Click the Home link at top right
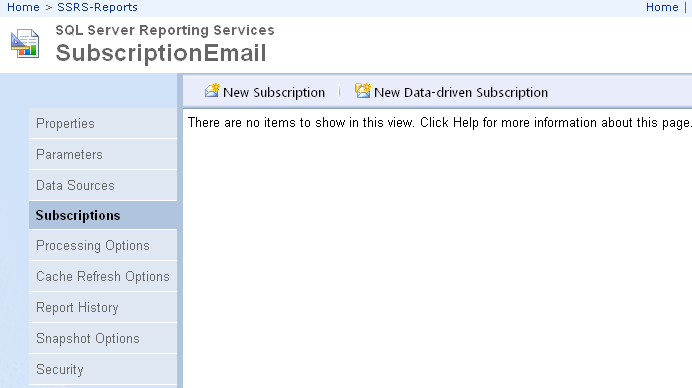This screenshot has height=388, width=692. pyautogui.click(x=662, y=7)
